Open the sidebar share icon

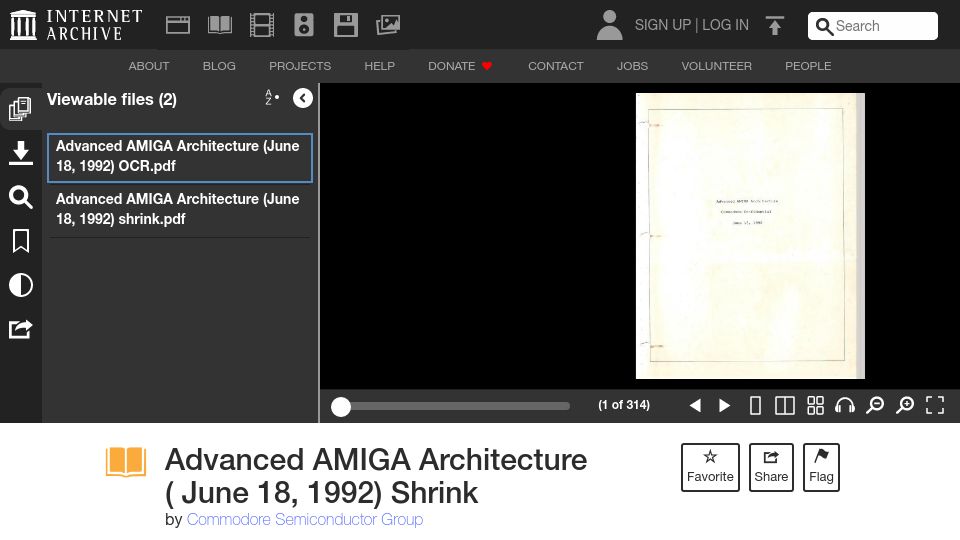point(20,329)
